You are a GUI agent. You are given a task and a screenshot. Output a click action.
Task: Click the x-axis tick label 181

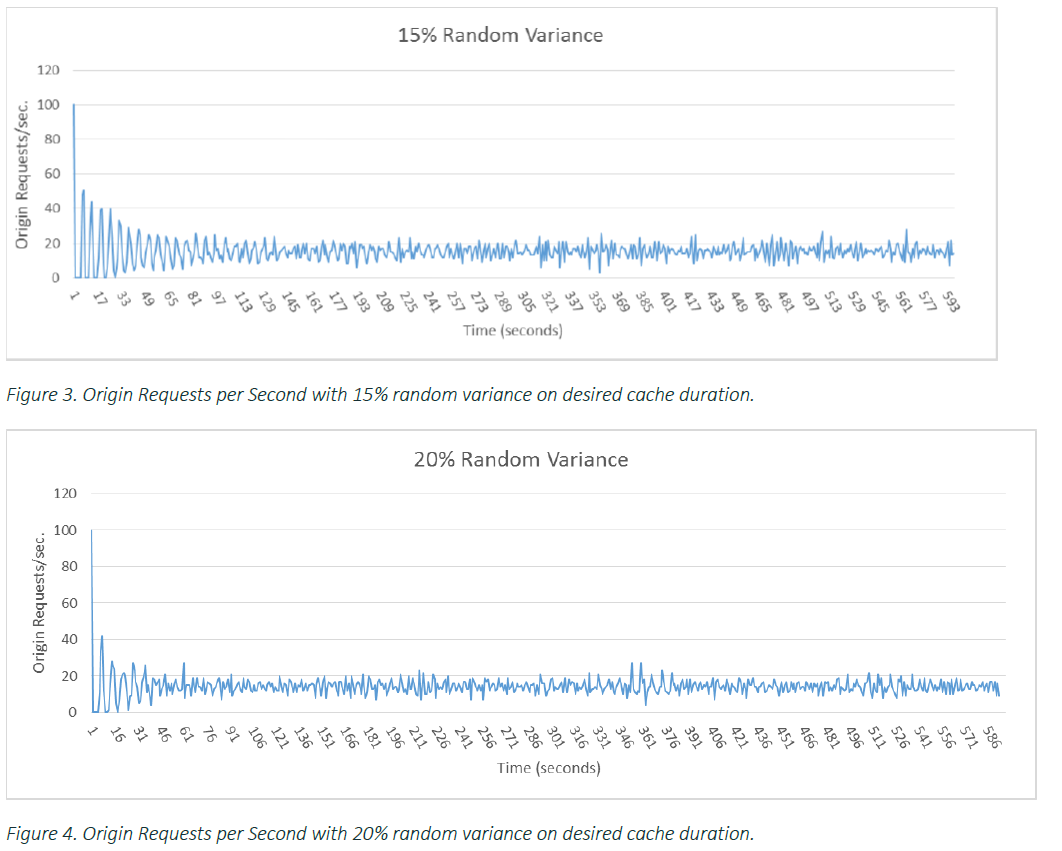[371, 738]
